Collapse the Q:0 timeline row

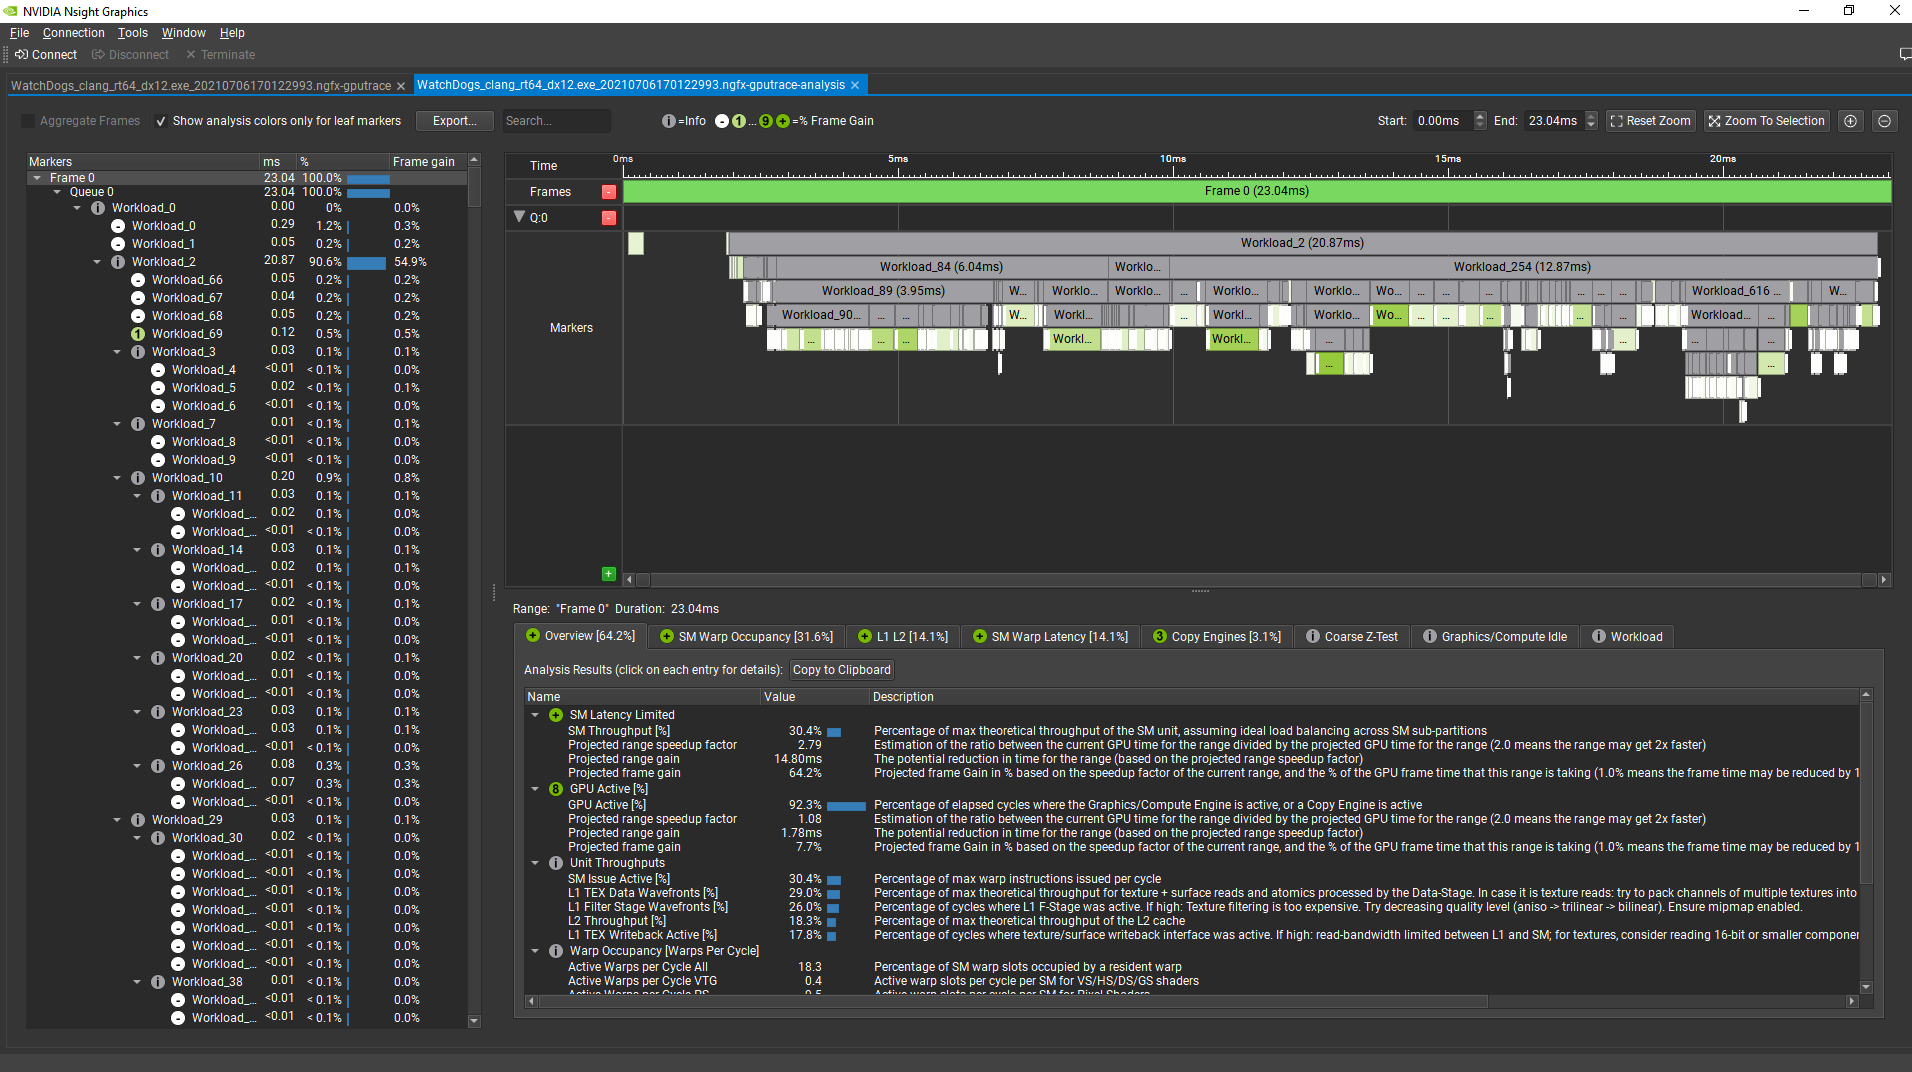click(519, 217)
